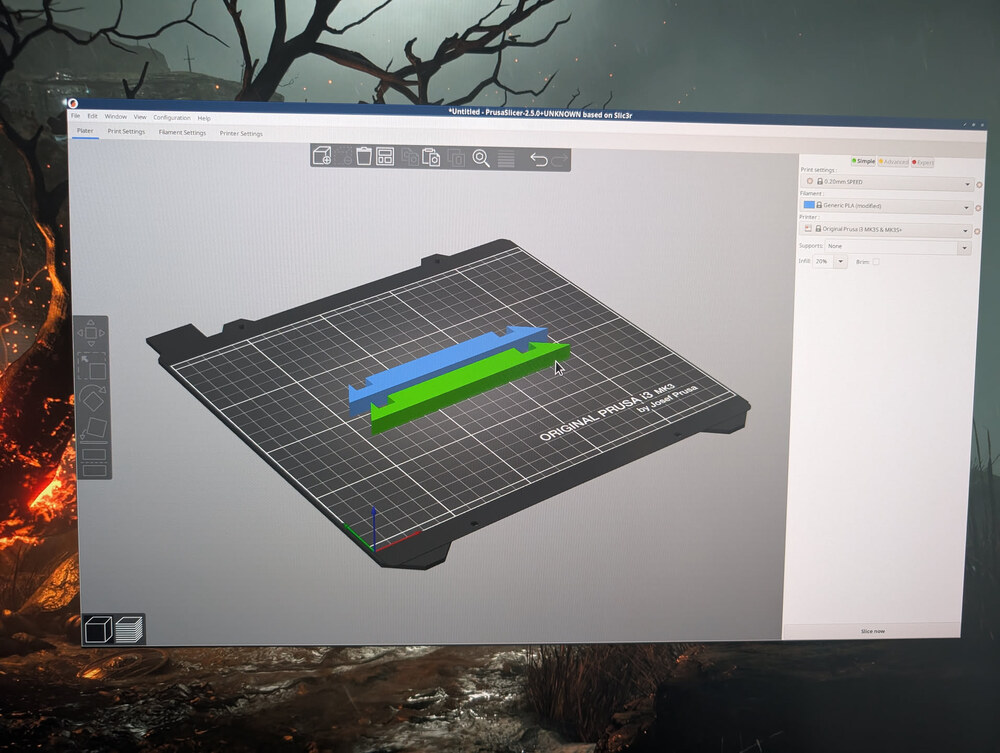Viewport: 1000px width, 753px height.
Task: Open the Configuration menu
Action: (x=172, y=118)
